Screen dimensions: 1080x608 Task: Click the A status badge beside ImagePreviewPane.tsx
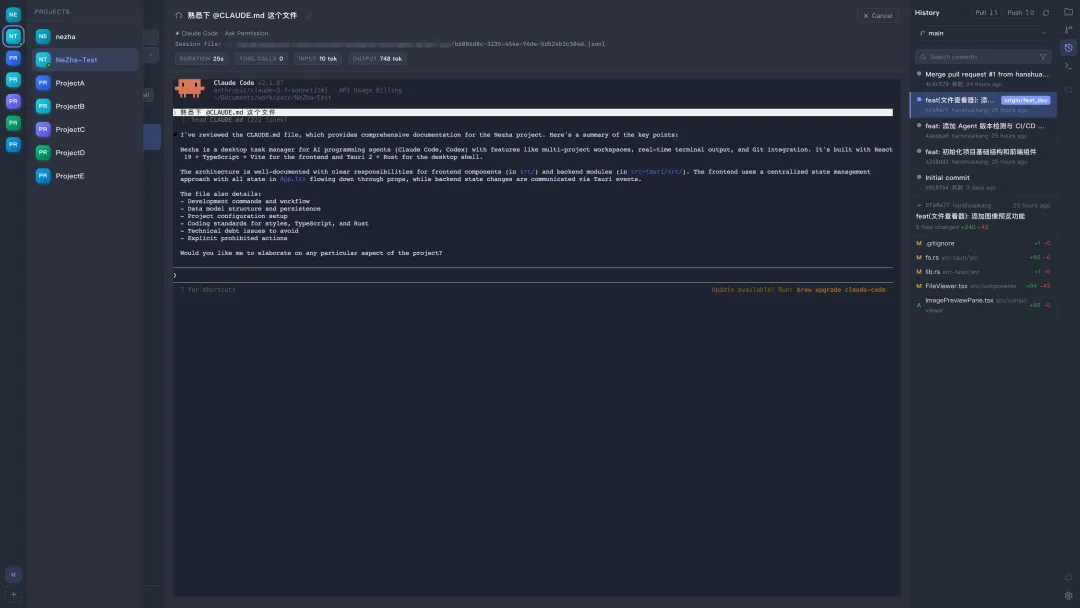coord(919,305)
